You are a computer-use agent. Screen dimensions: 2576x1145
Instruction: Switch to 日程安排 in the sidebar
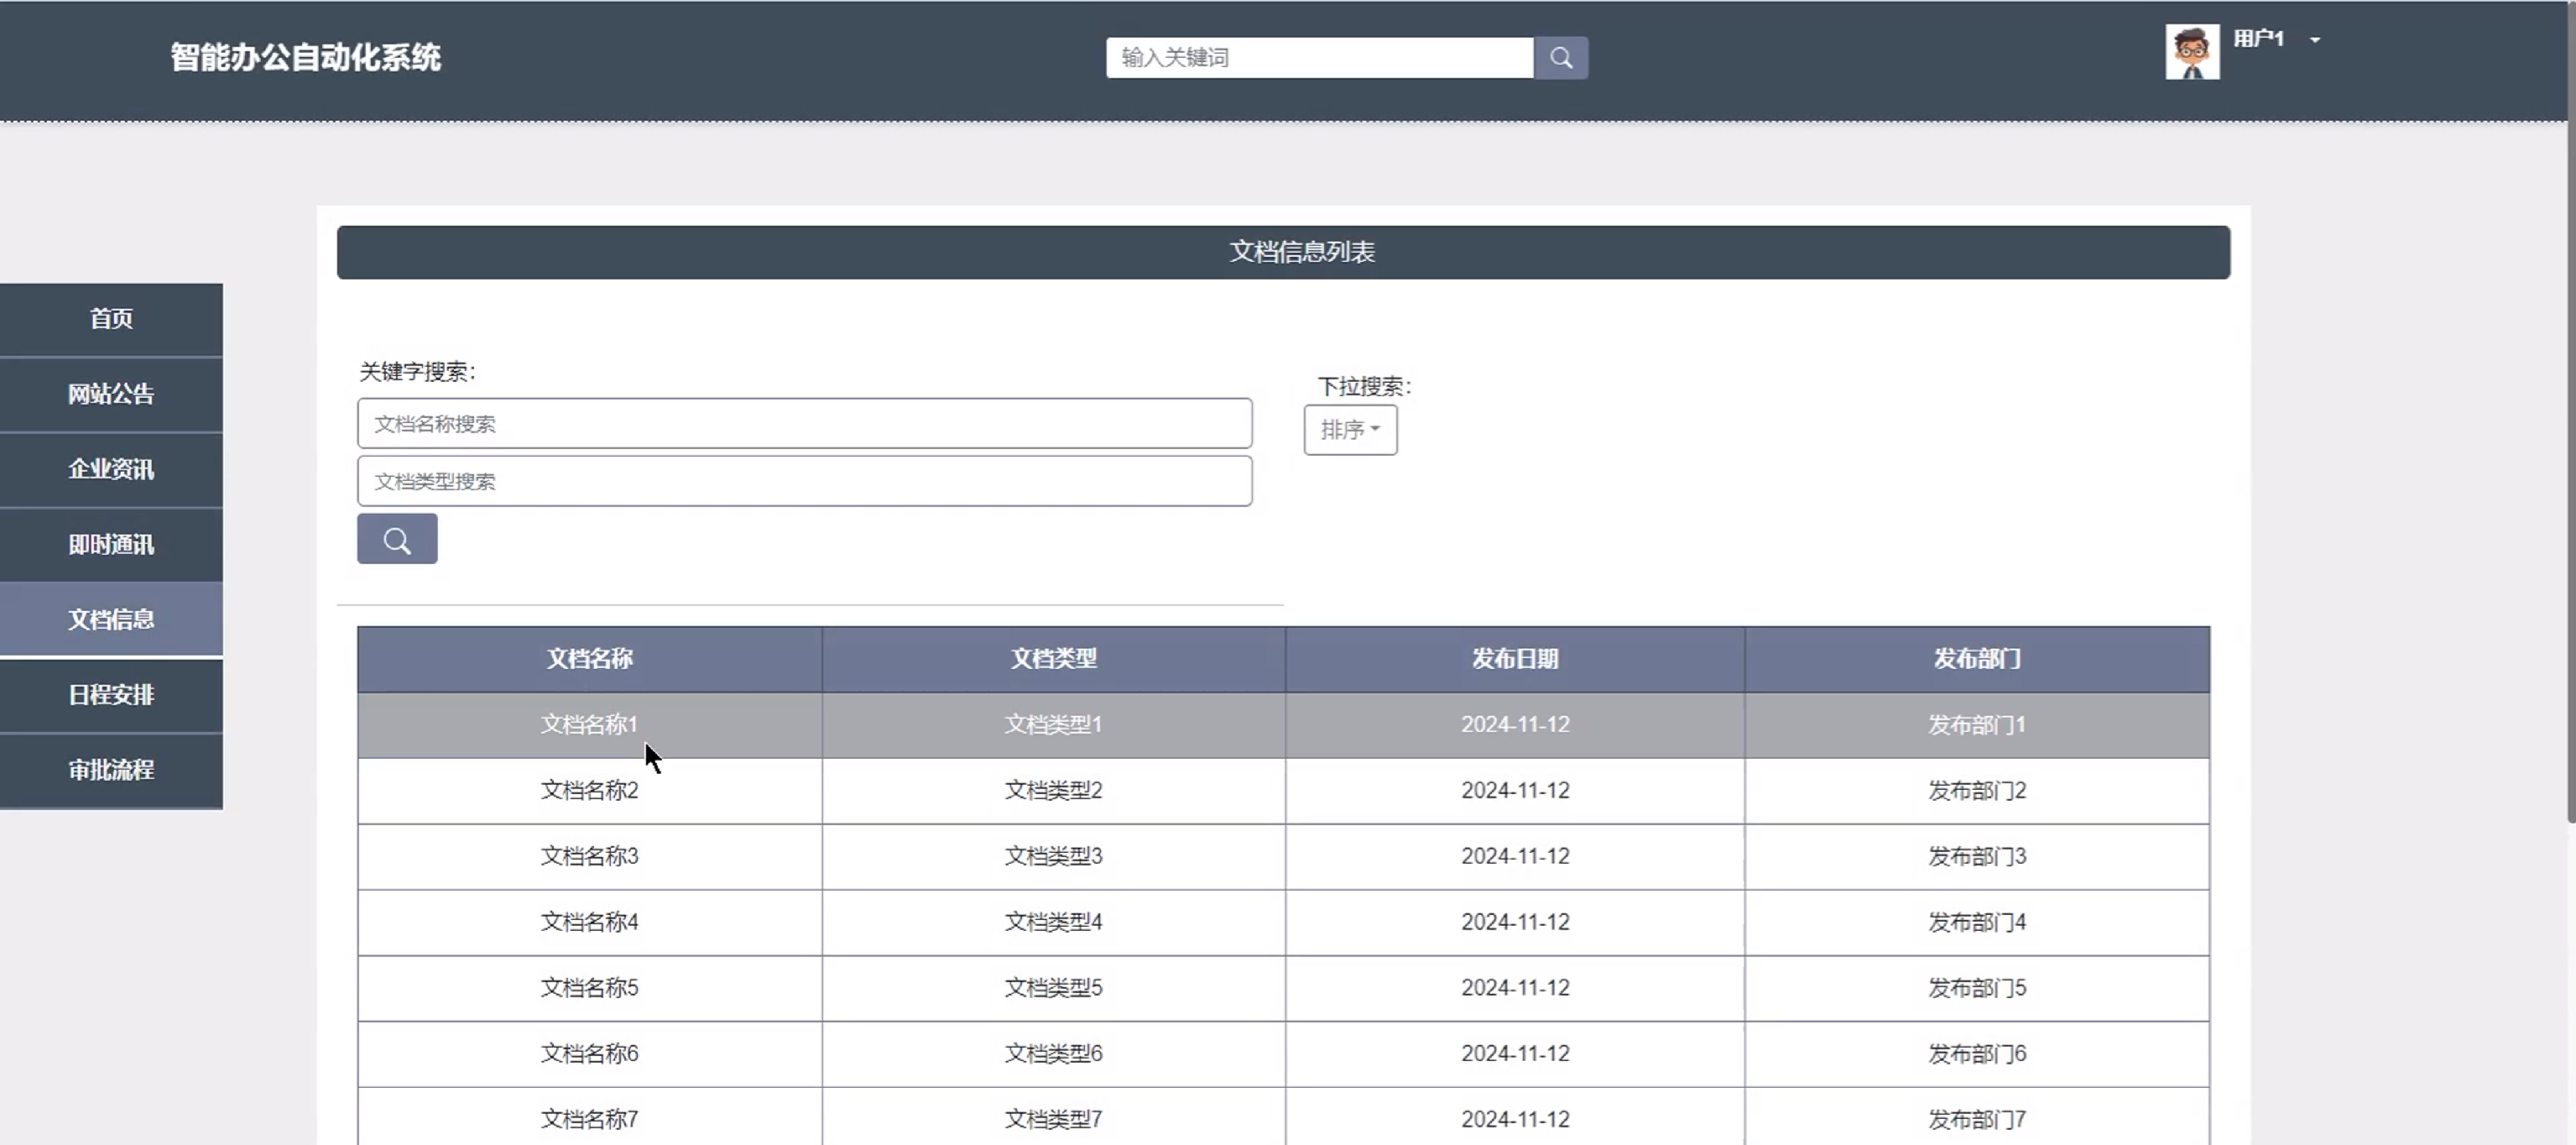click(x=111, y=695)
